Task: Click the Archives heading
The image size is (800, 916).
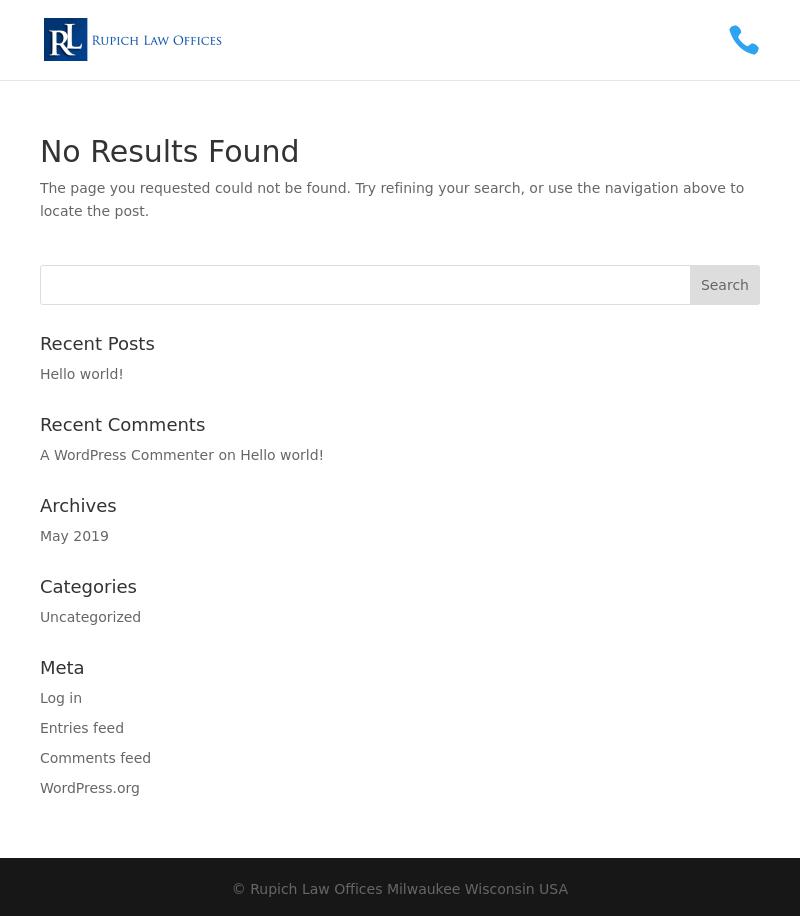Action: pyautogui.click(x=78, y=506)
